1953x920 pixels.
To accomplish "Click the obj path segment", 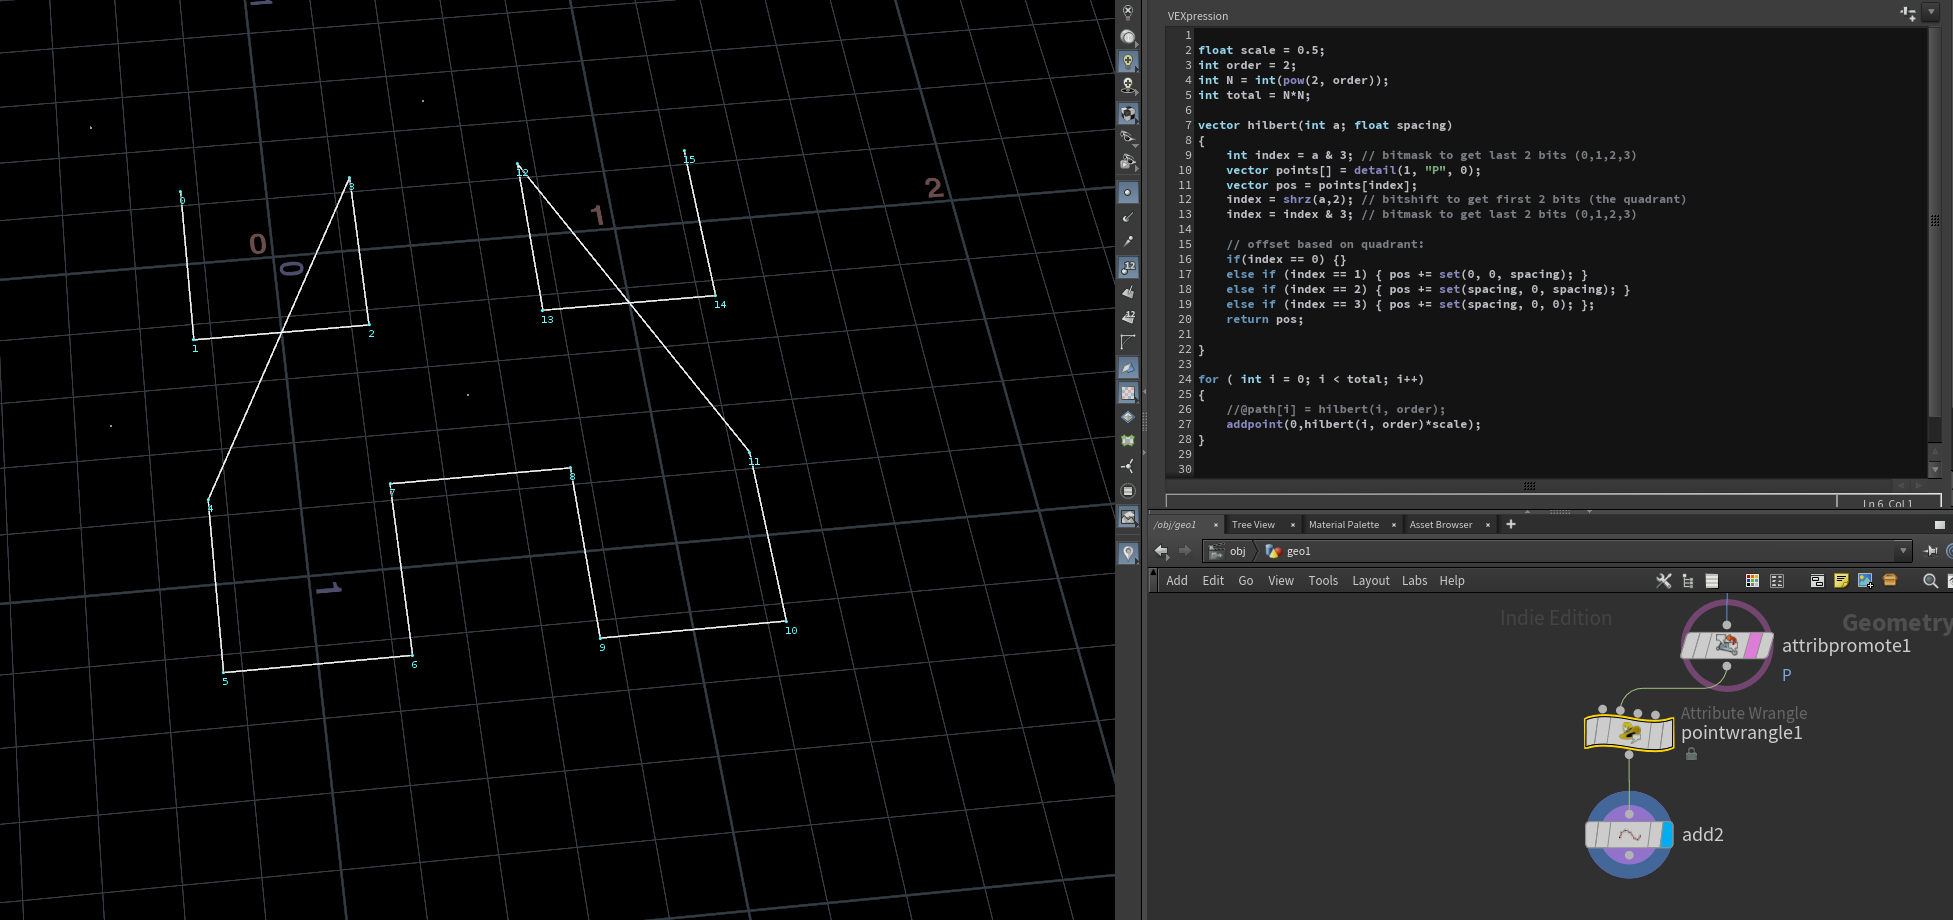I will pyautogui.click(x=1228, y=551).
